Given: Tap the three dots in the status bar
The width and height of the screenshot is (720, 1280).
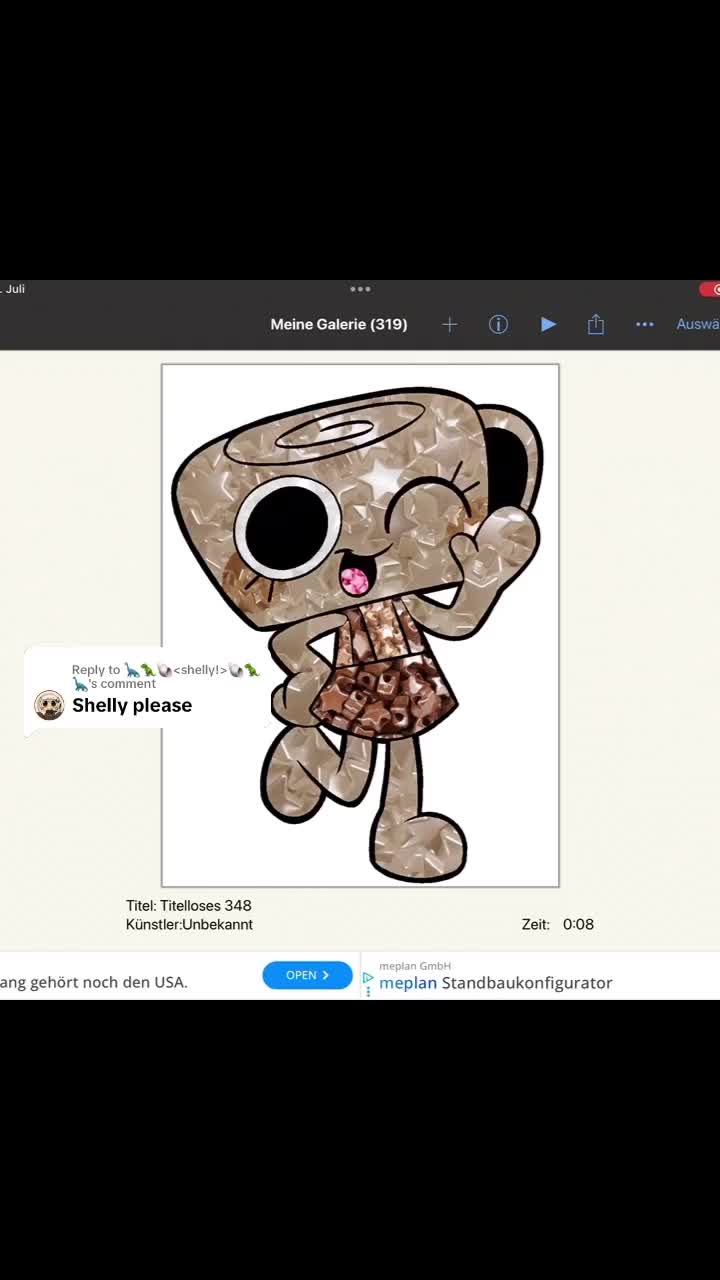Looking at the screenshot, I should pos(360,289).
